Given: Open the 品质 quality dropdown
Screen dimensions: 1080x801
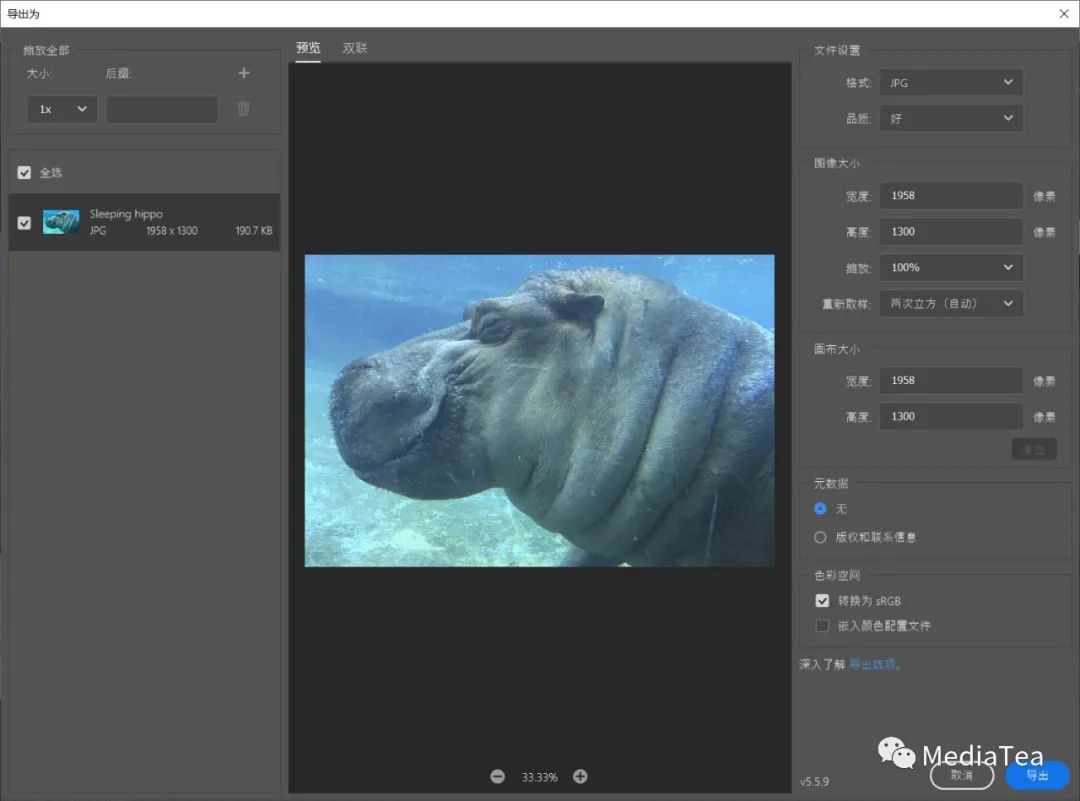Looking at the screenshot, I should [950, 118].
